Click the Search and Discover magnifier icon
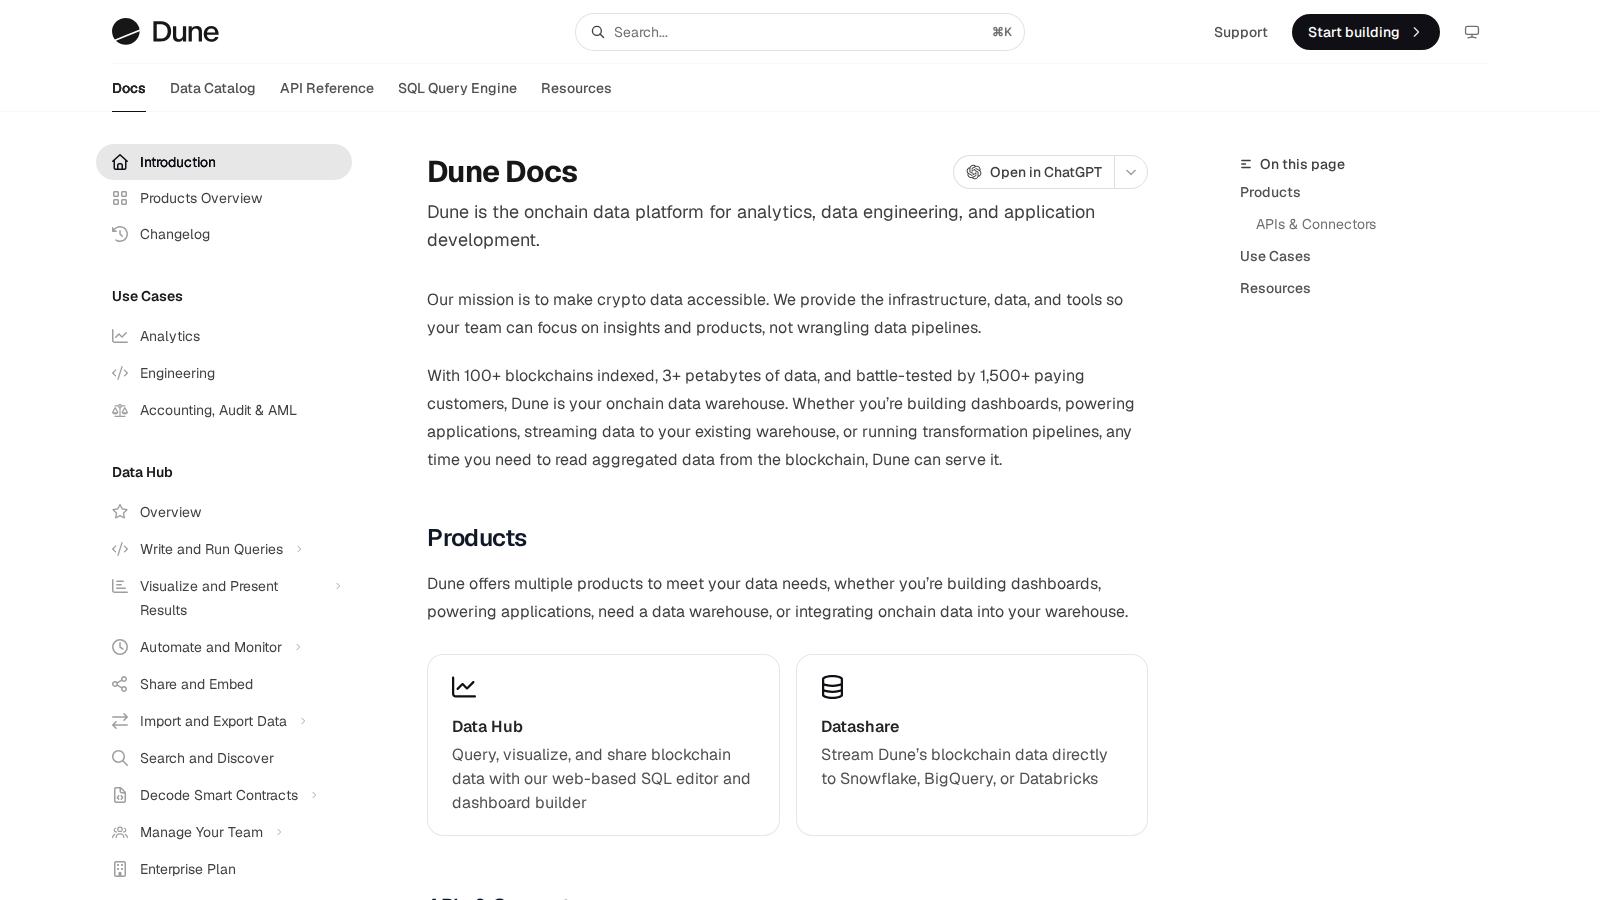Viewport: 1600px width, 900px height. coord(120,758)
